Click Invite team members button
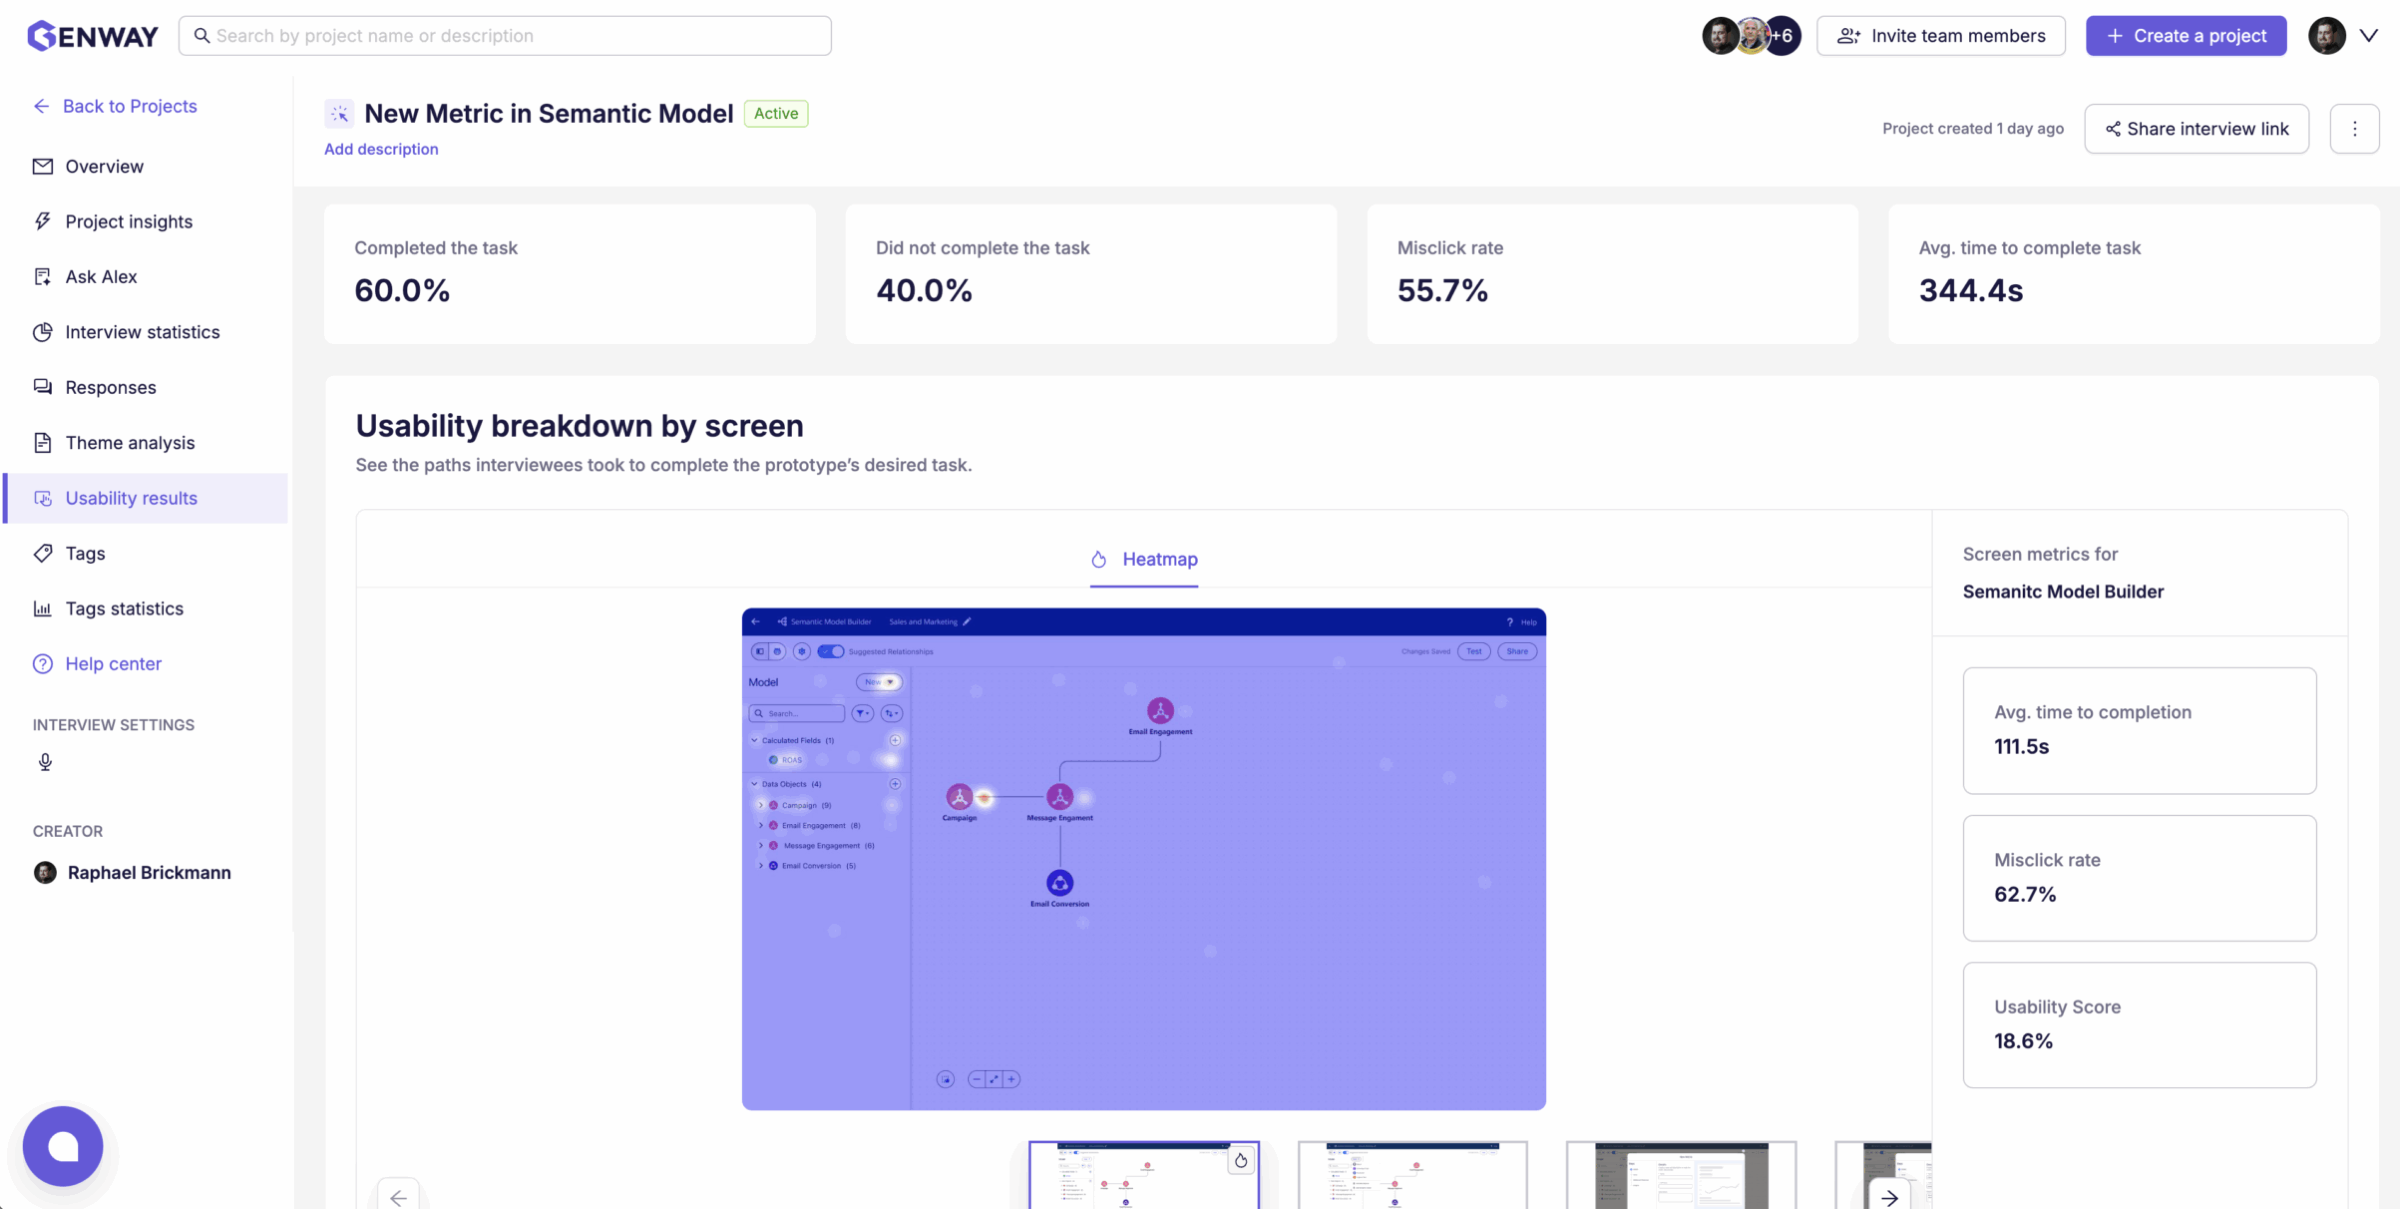This screenshot has width=2400, height=1209. (x=1941, y=36)
